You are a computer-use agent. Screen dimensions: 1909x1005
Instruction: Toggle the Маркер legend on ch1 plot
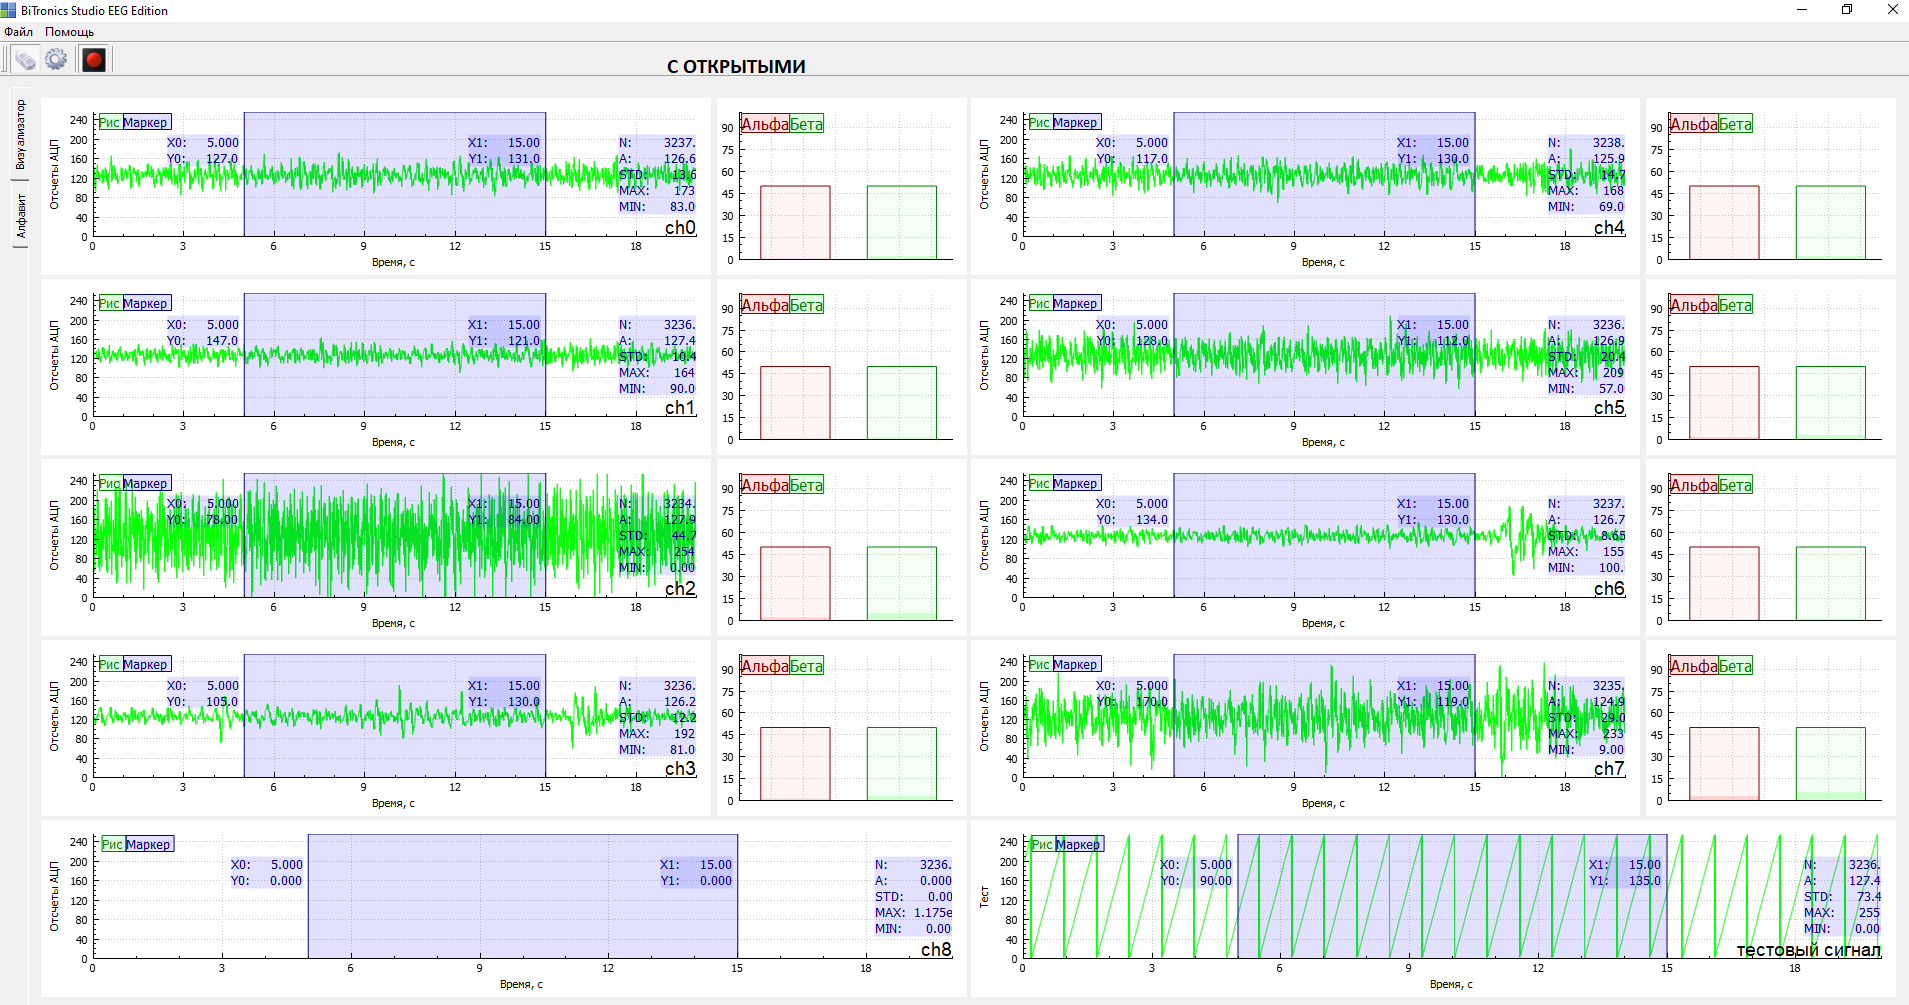click(145, 304)
